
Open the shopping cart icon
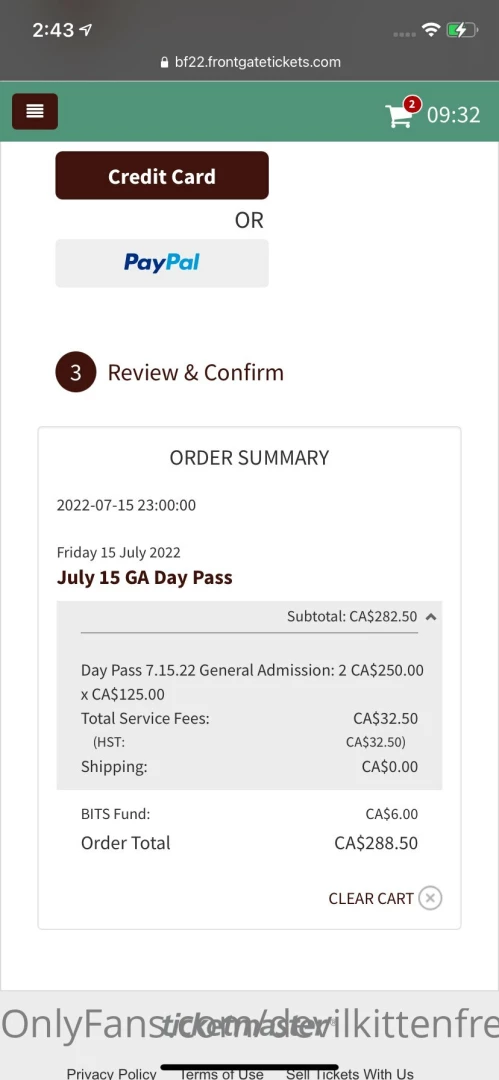point(399,116)
